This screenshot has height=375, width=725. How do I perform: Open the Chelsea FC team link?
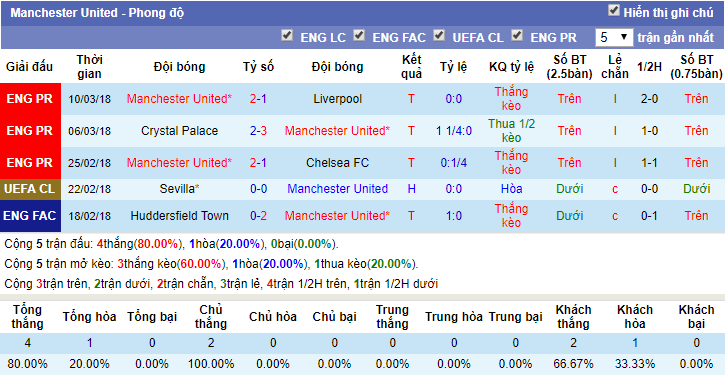[338, 163]
